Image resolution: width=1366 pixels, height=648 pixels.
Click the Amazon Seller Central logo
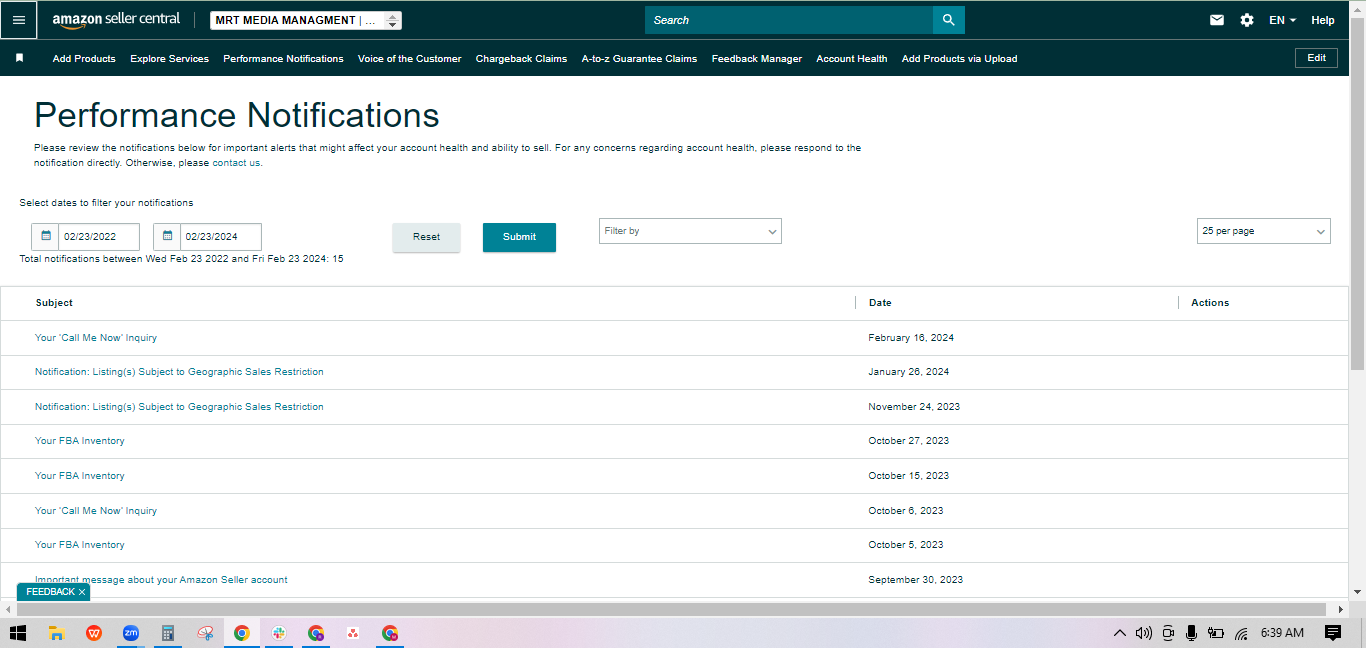tap(116, 20)
